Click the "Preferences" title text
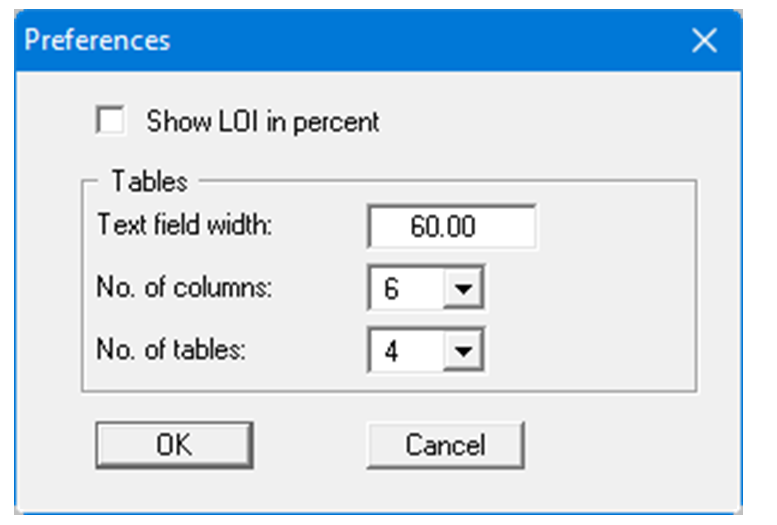 (97, 40)
